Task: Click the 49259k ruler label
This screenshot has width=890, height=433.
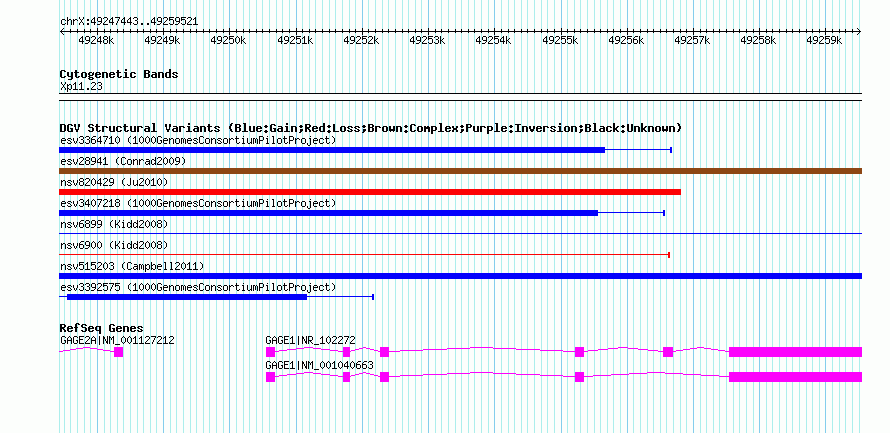Action: click(x=825, y=40)
